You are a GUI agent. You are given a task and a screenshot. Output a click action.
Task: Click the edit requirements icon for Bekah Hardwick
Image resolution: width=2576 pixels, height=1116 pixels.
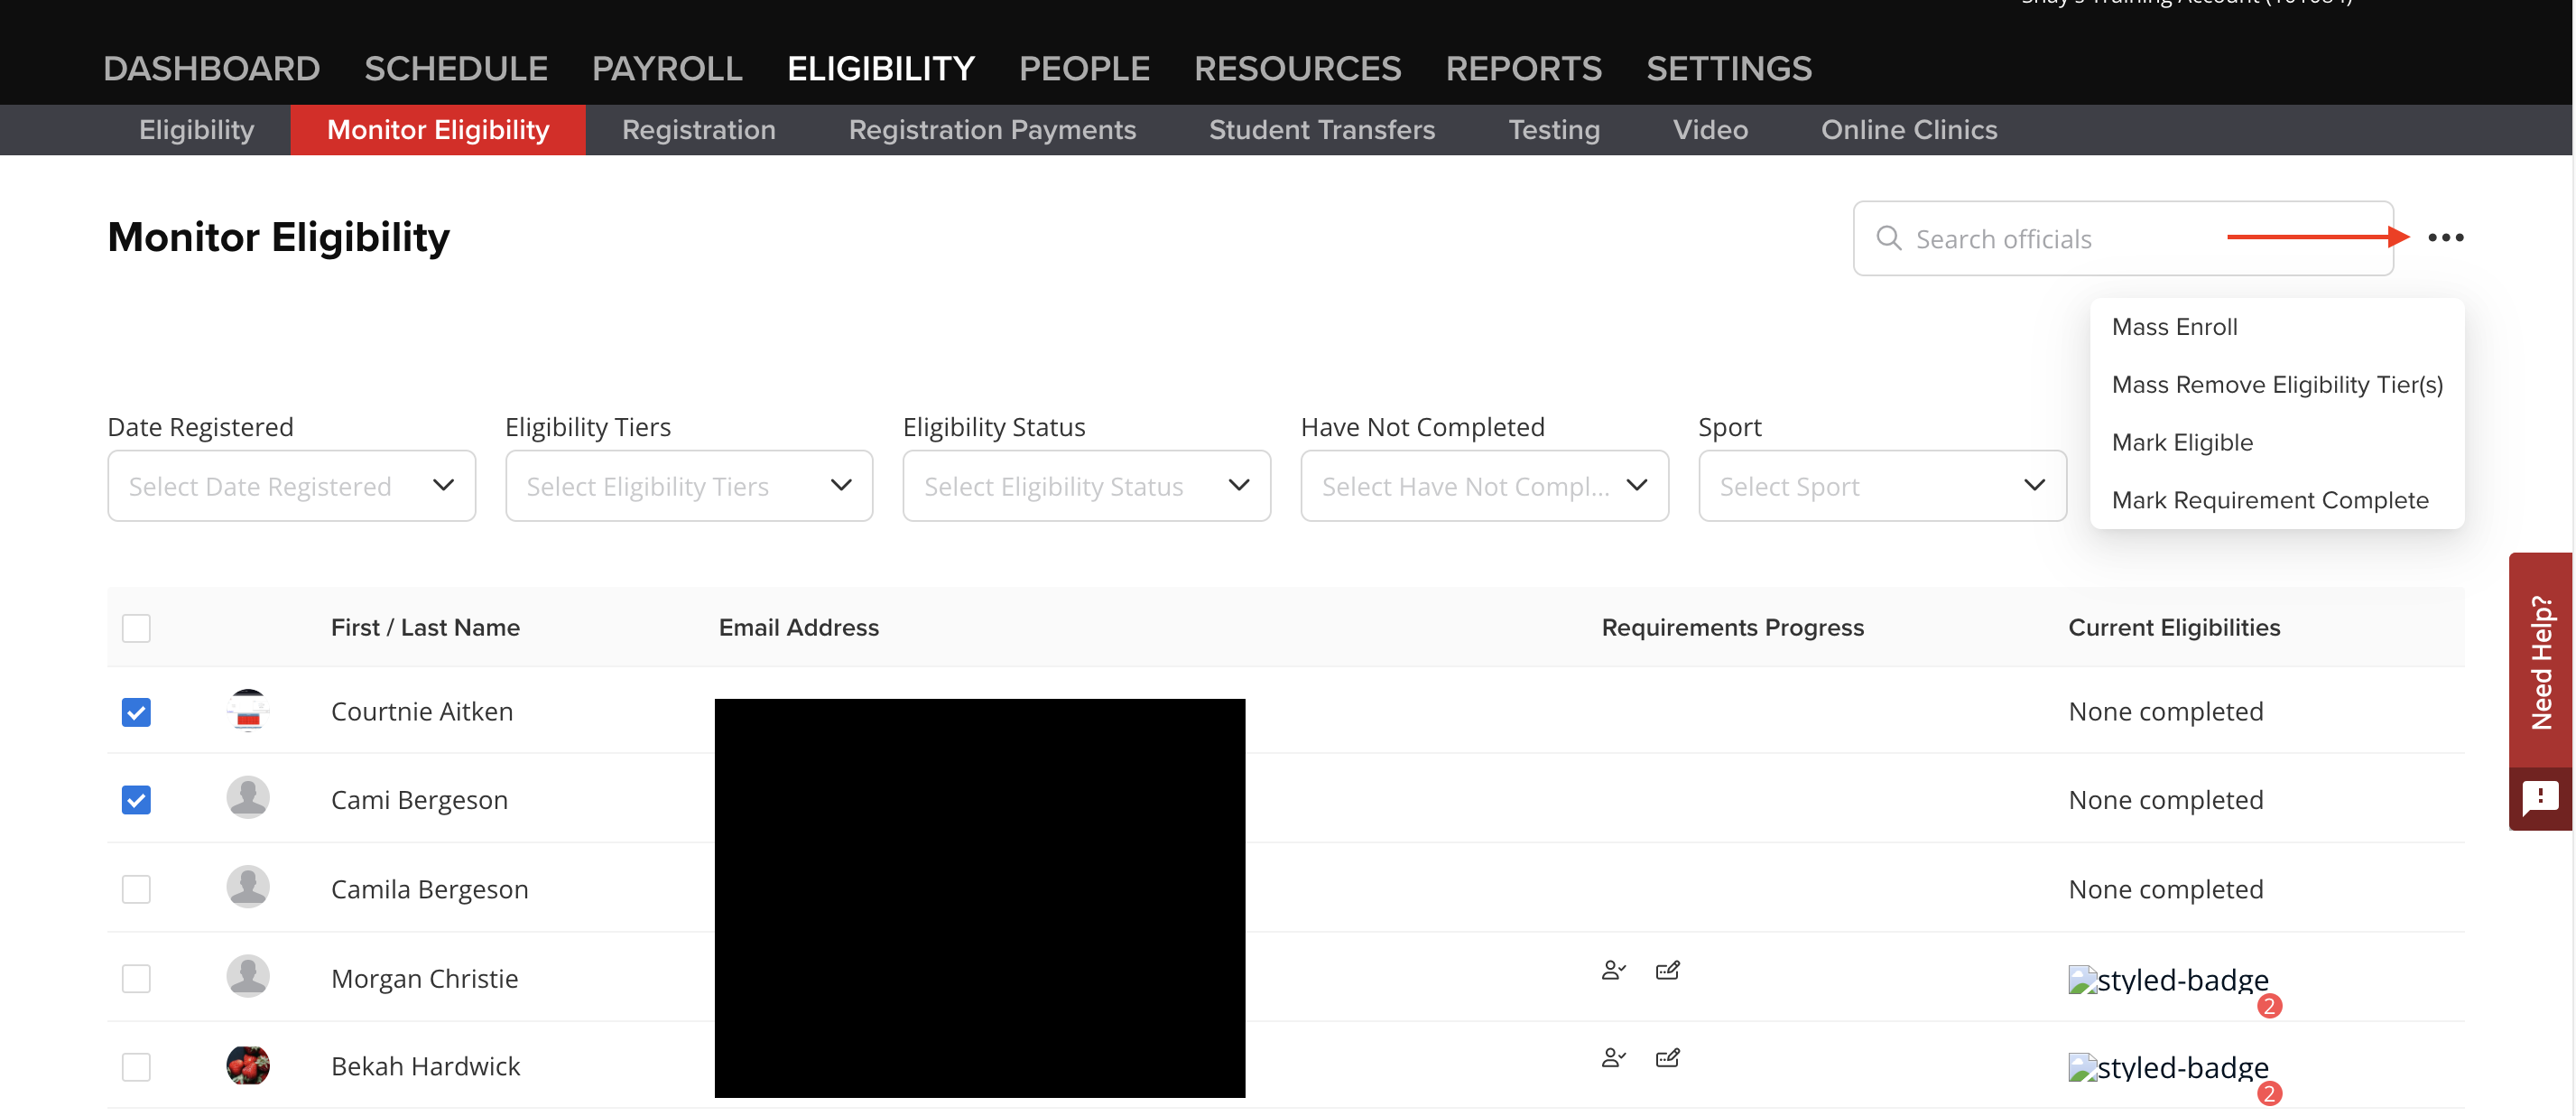pos(1667,1057)
